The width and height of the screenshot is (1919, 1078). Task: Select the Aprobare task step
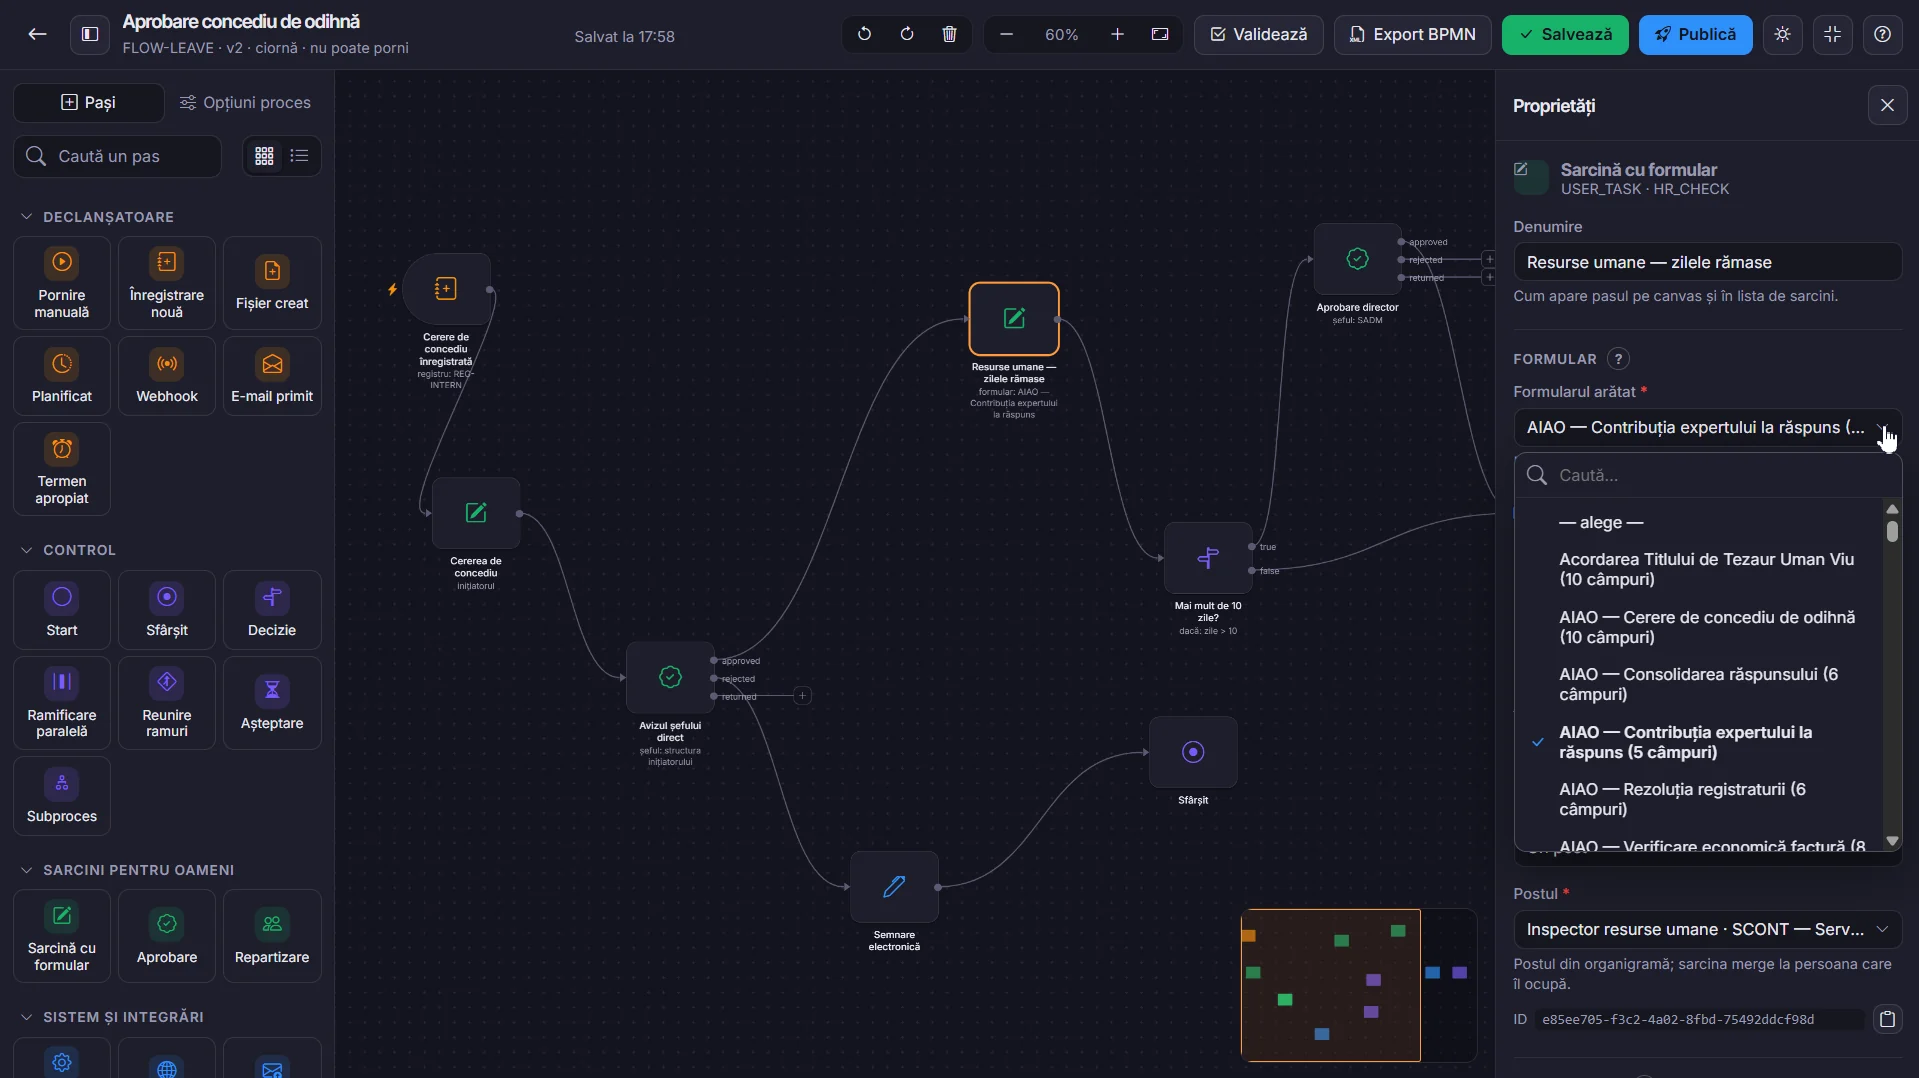(167, 936)
